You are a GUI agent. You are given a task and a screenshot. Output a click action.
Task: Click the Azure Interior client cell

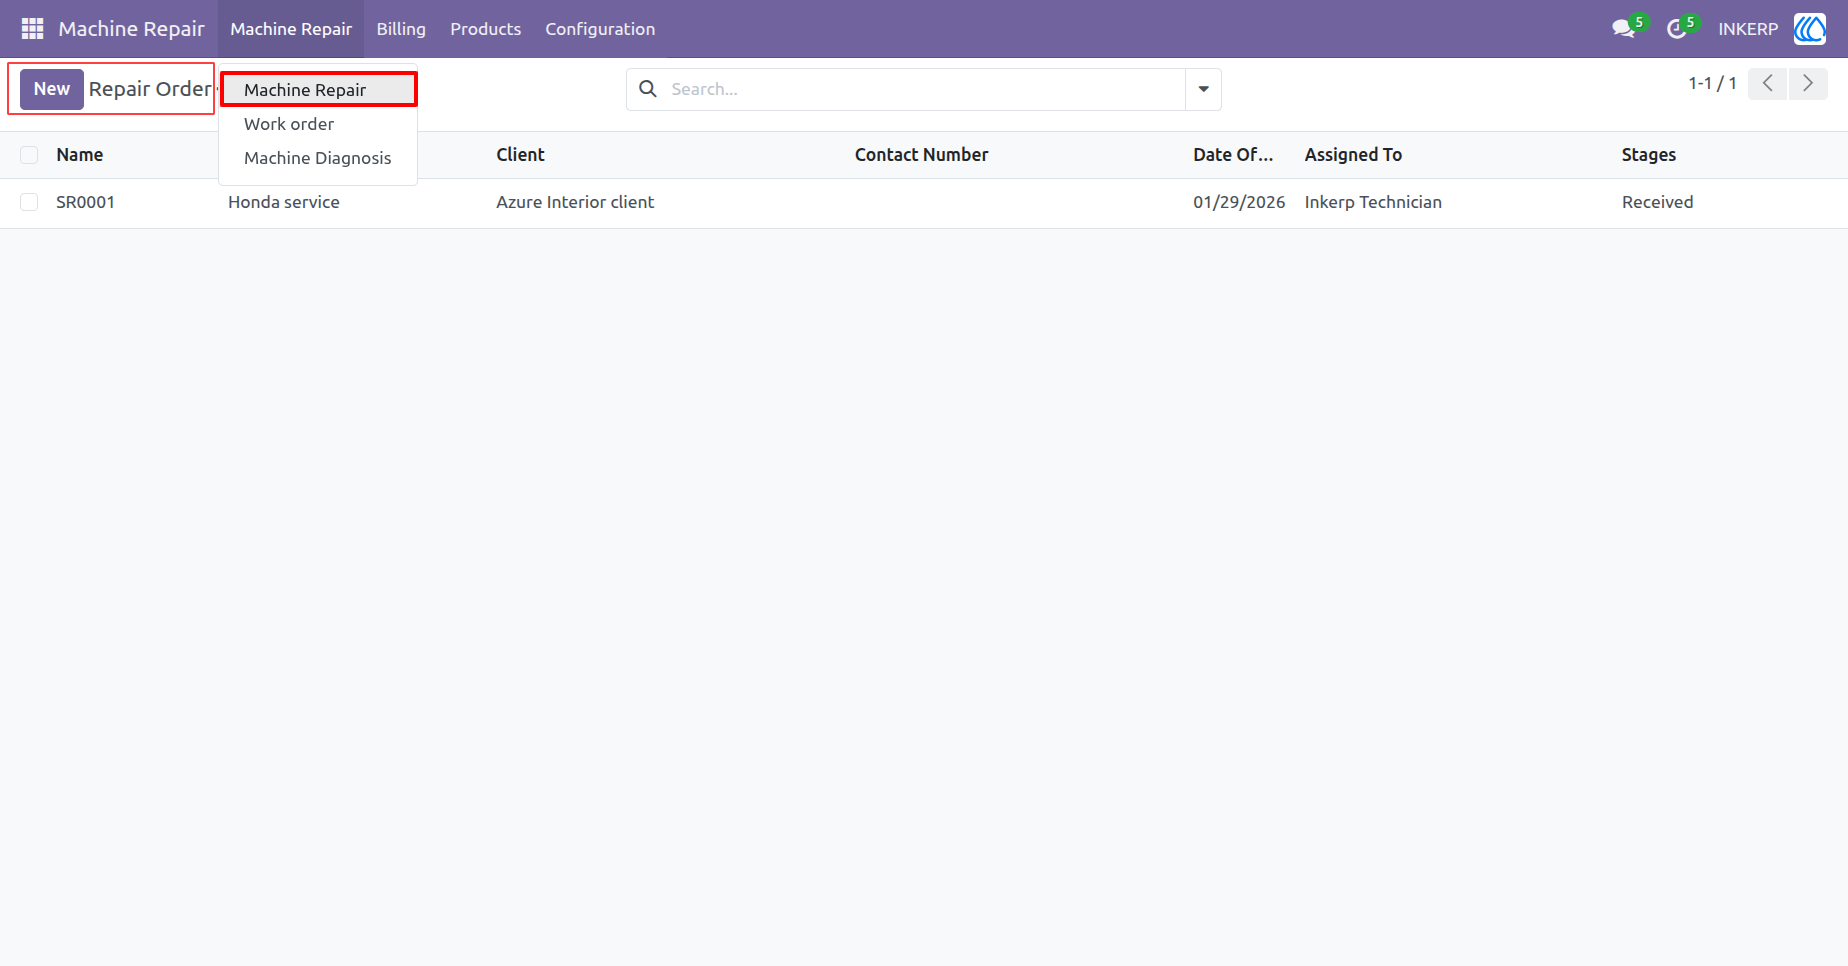point(575,202)
